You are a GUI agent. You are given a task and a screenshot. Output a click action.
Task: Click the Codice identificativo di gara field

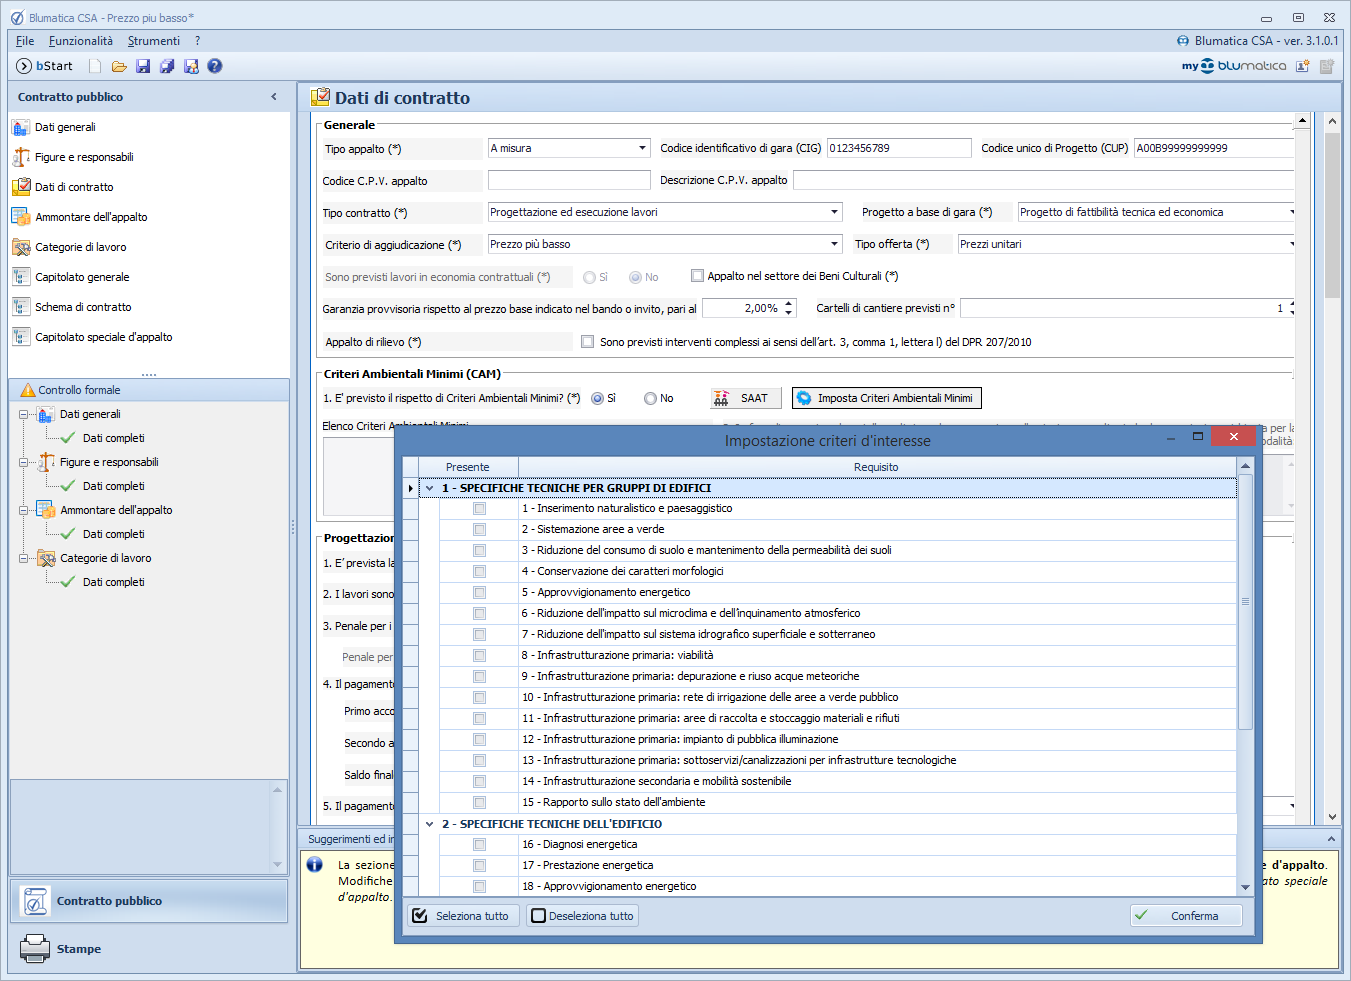[899, 148]
